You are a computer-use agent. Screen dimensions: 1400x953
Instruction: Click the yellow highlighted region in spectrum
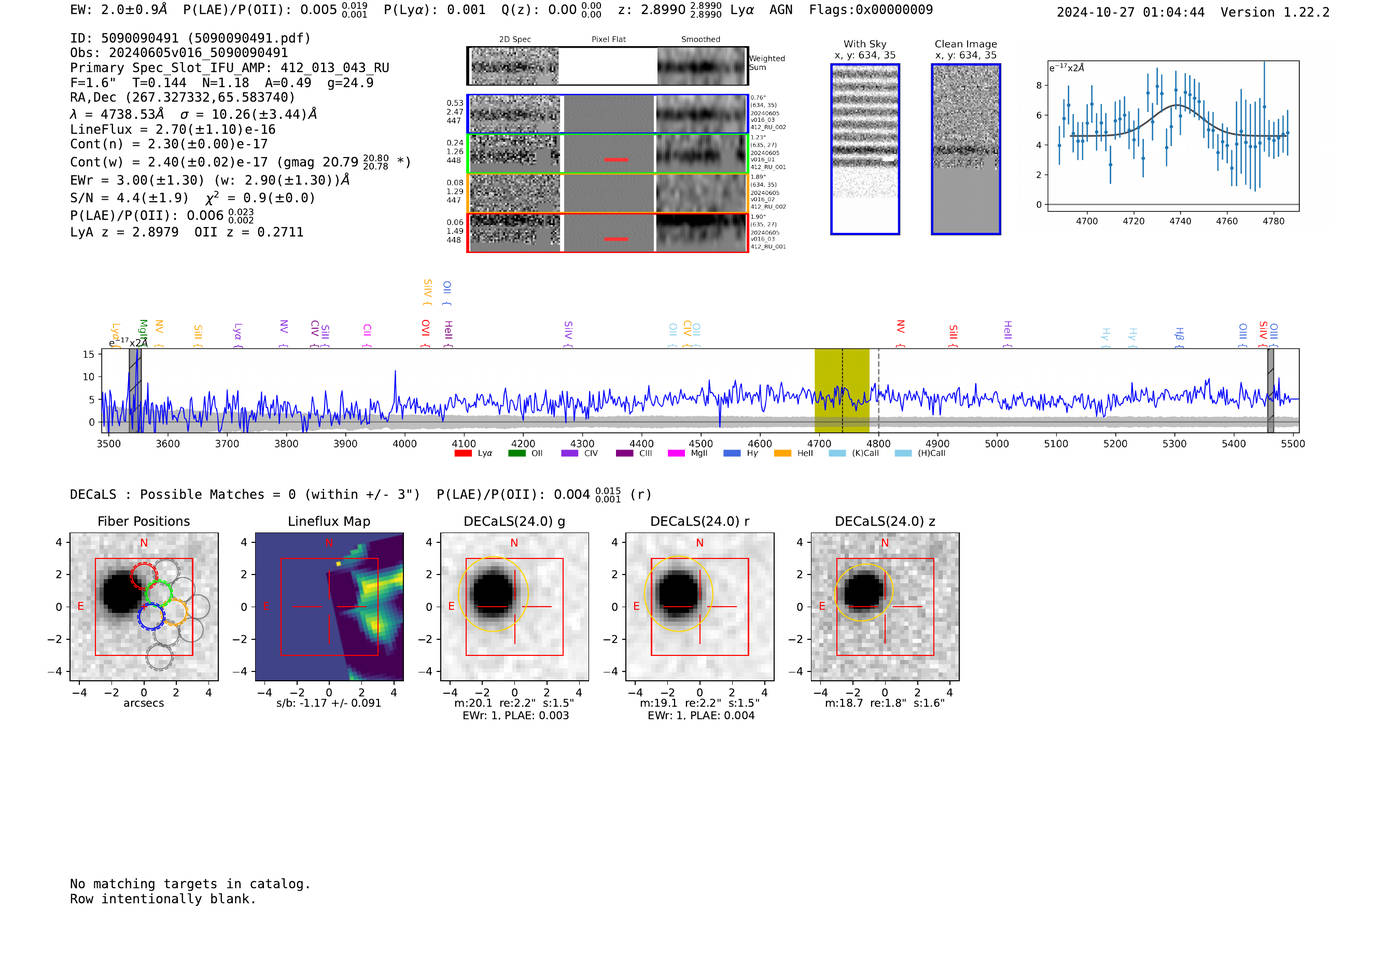click(x=842, y=391)
